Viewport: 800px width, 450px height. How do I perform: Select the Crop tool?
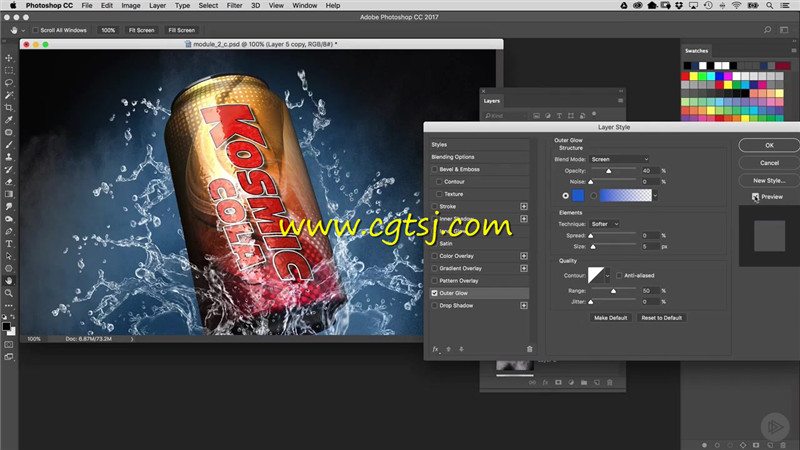click(9, 107)
